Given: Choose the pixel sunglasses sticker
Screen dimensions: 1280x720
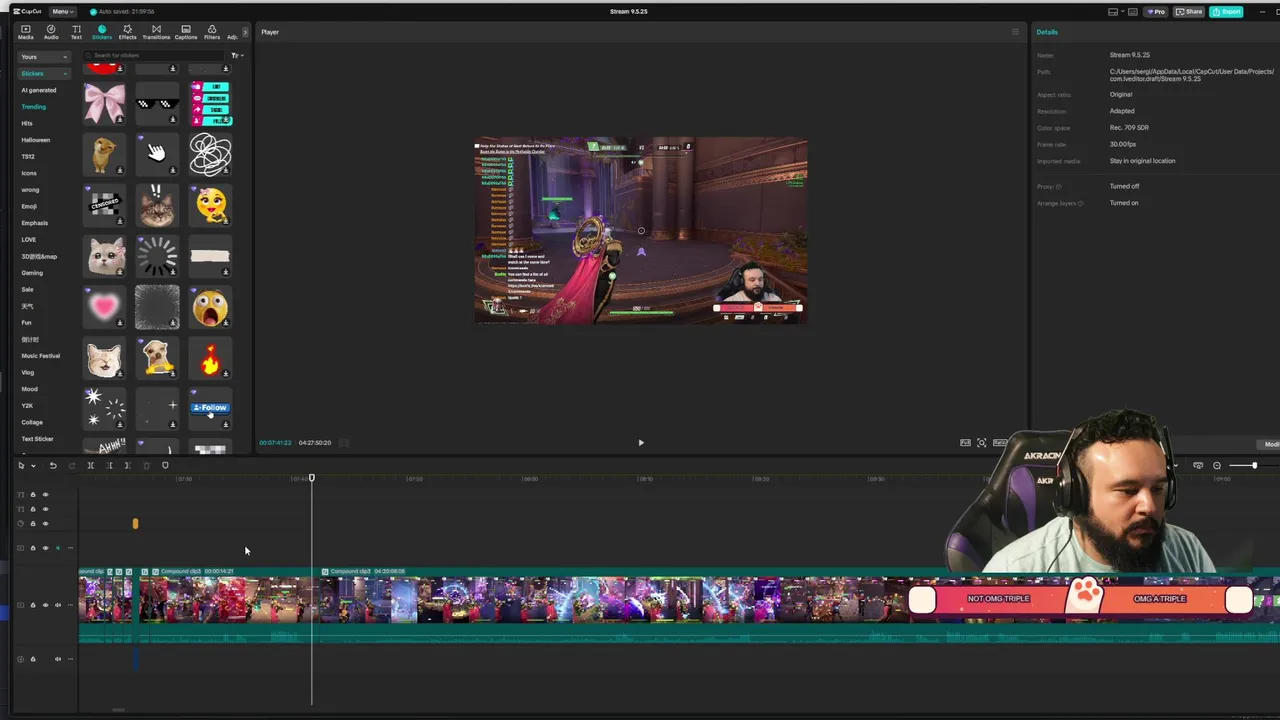Looking at the screenshot, I should pyautogui.click(x=157, y=103).
